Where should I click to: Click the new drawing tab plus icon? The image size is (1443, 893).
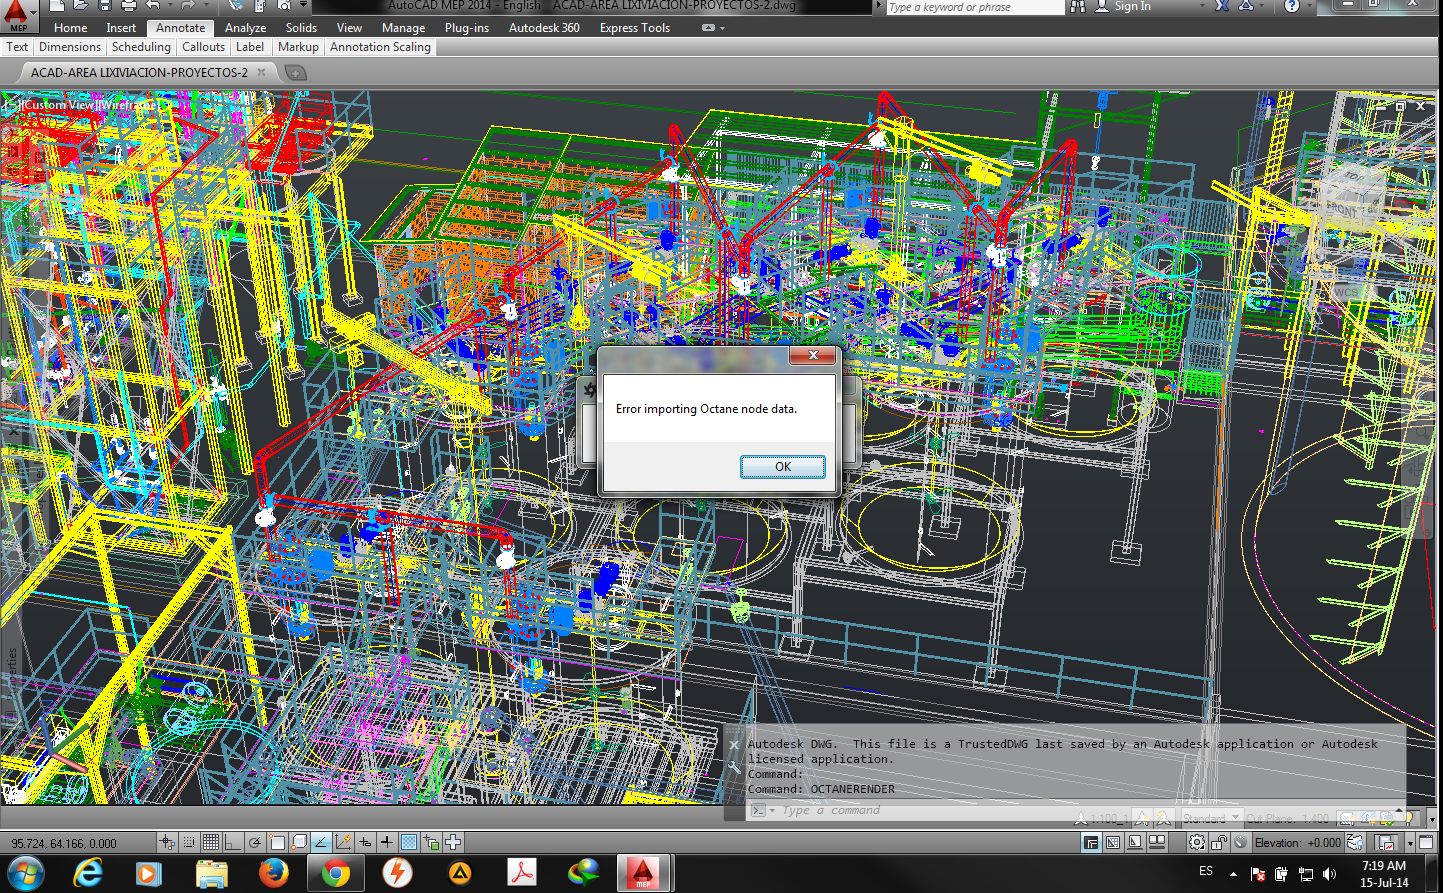pos(295,72)
